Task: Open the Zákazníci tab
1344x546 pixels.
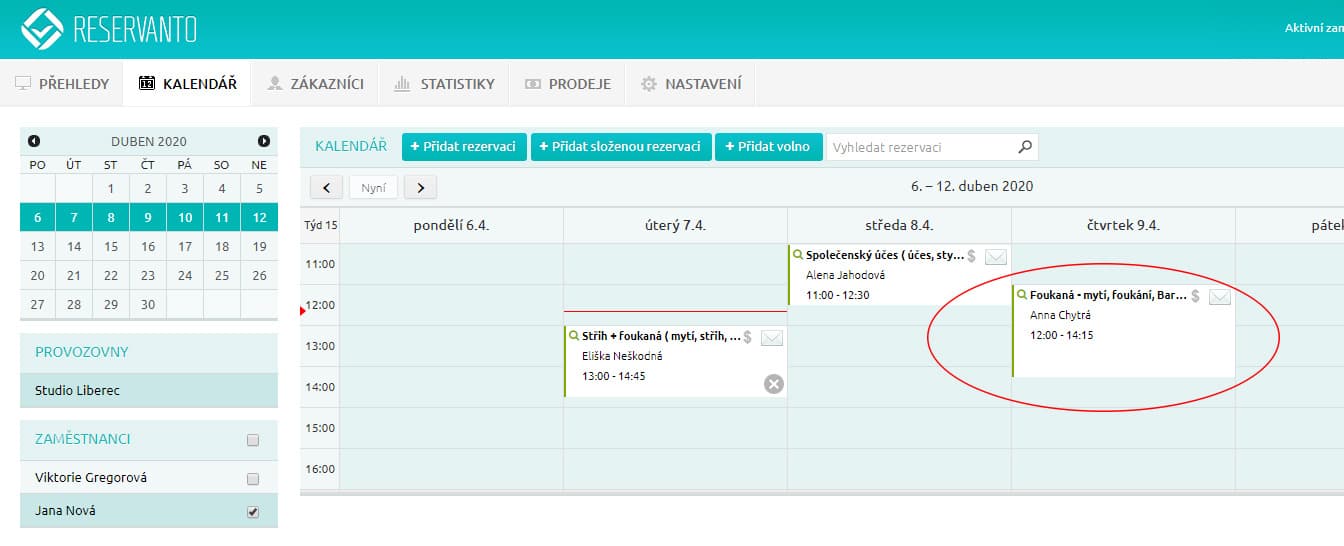Action: pos(314,84)
